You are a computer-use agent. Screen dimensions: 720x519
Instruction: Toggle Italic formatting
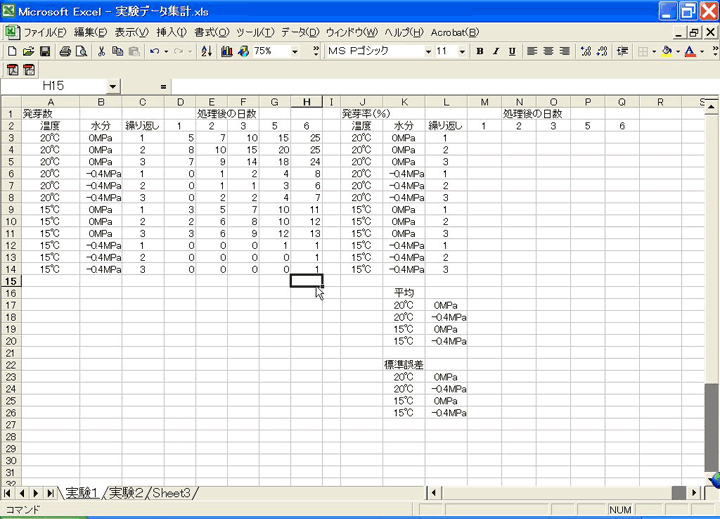[x=496, y=51]
